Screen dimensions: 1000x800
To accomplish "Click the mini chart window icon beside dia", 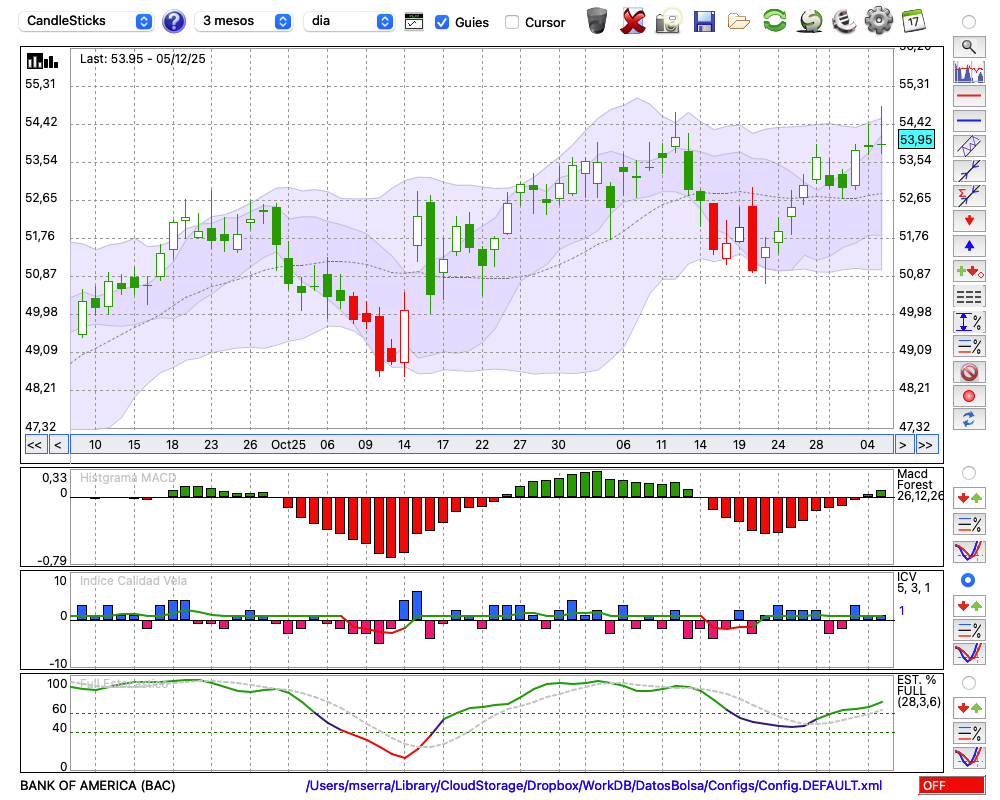I will [414, 22].
